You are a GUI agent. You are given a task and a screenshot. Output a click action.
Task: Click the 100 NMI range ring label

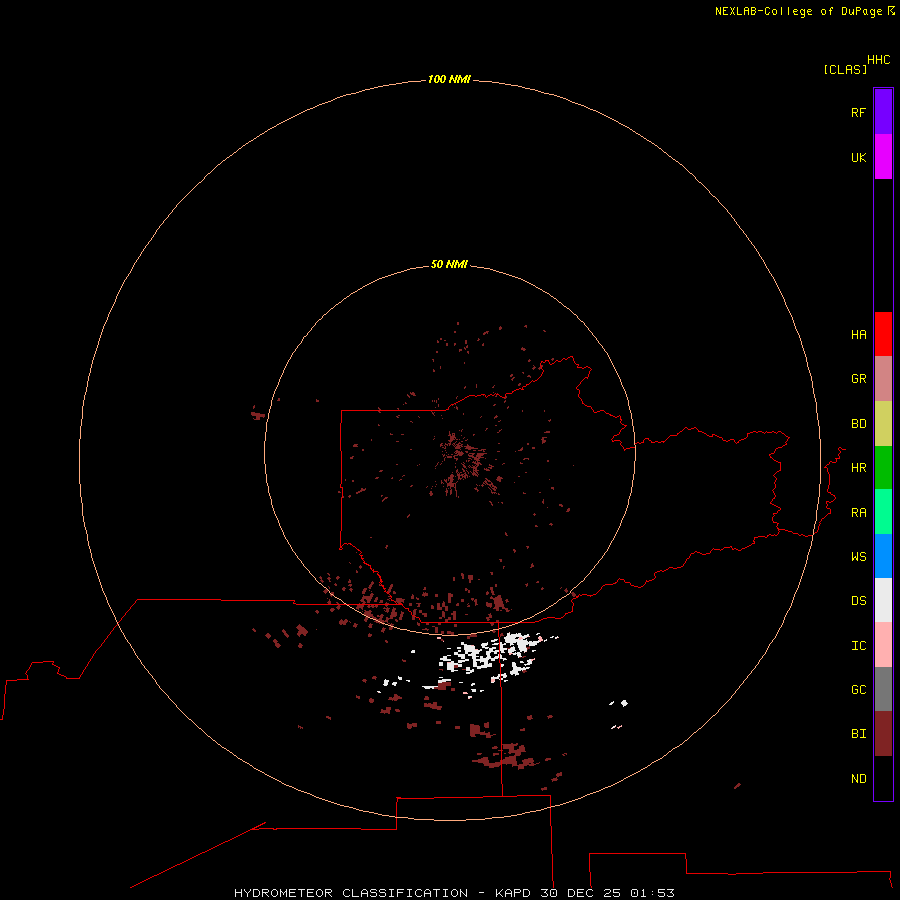[449, 79]
